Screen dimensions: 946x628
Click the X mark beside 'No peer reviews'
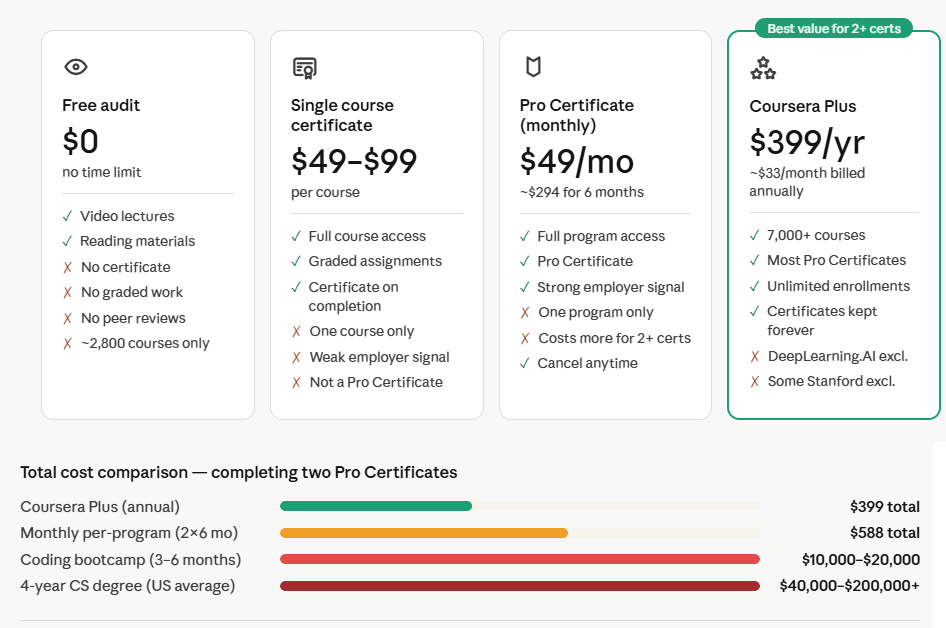click(x=68, y=318)
